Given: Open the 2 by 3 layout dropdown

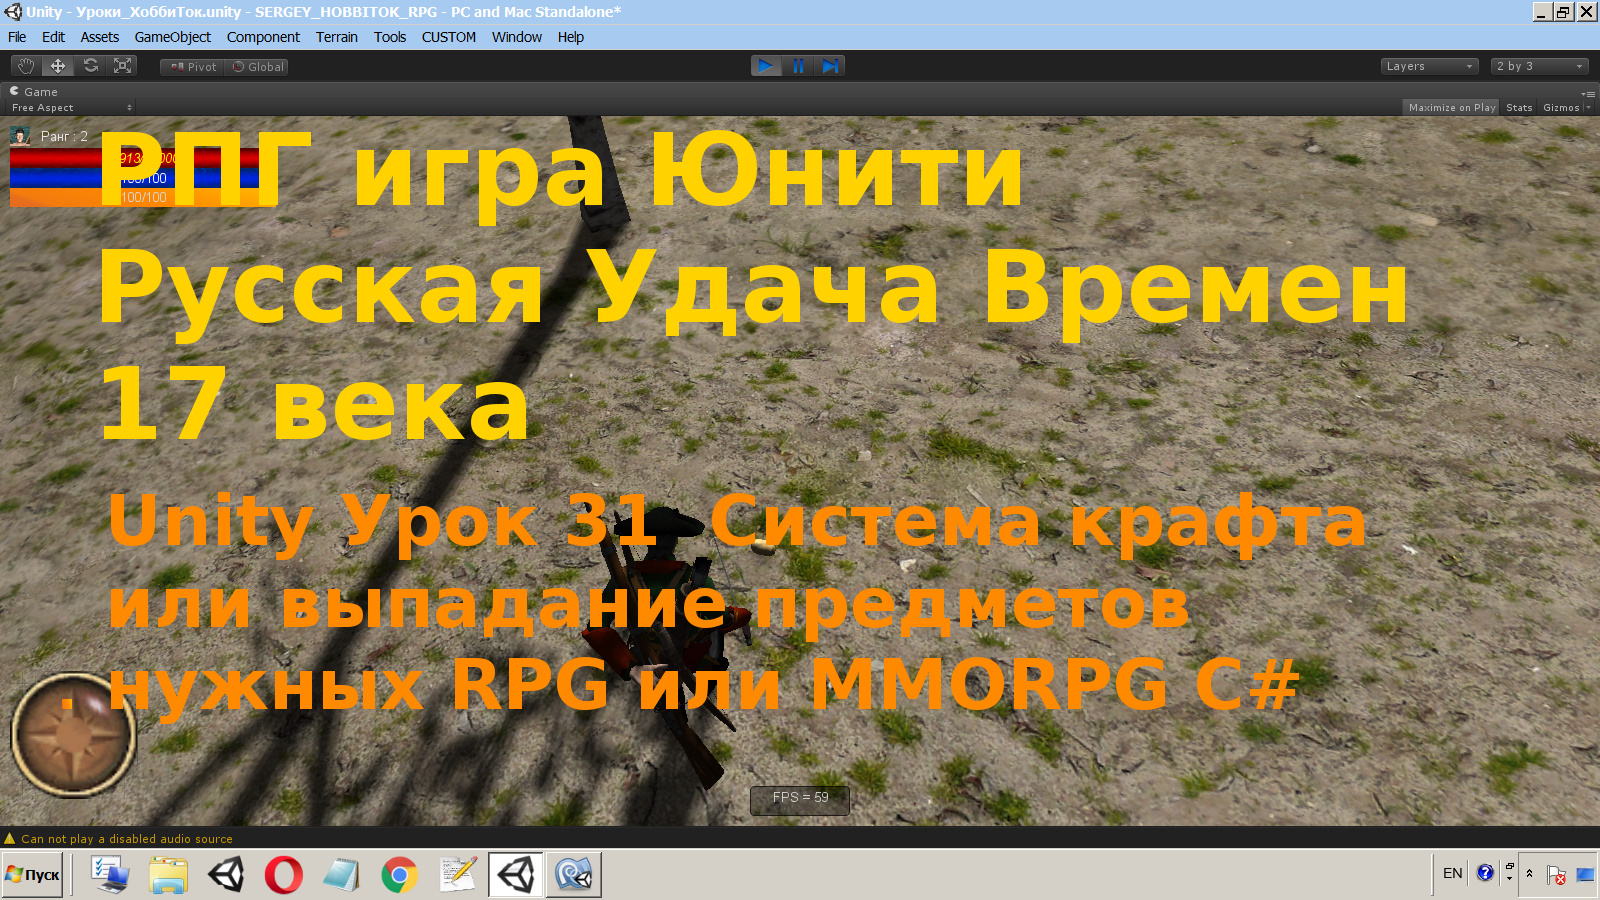Looking at the screenshot, I should (1538, 65).
